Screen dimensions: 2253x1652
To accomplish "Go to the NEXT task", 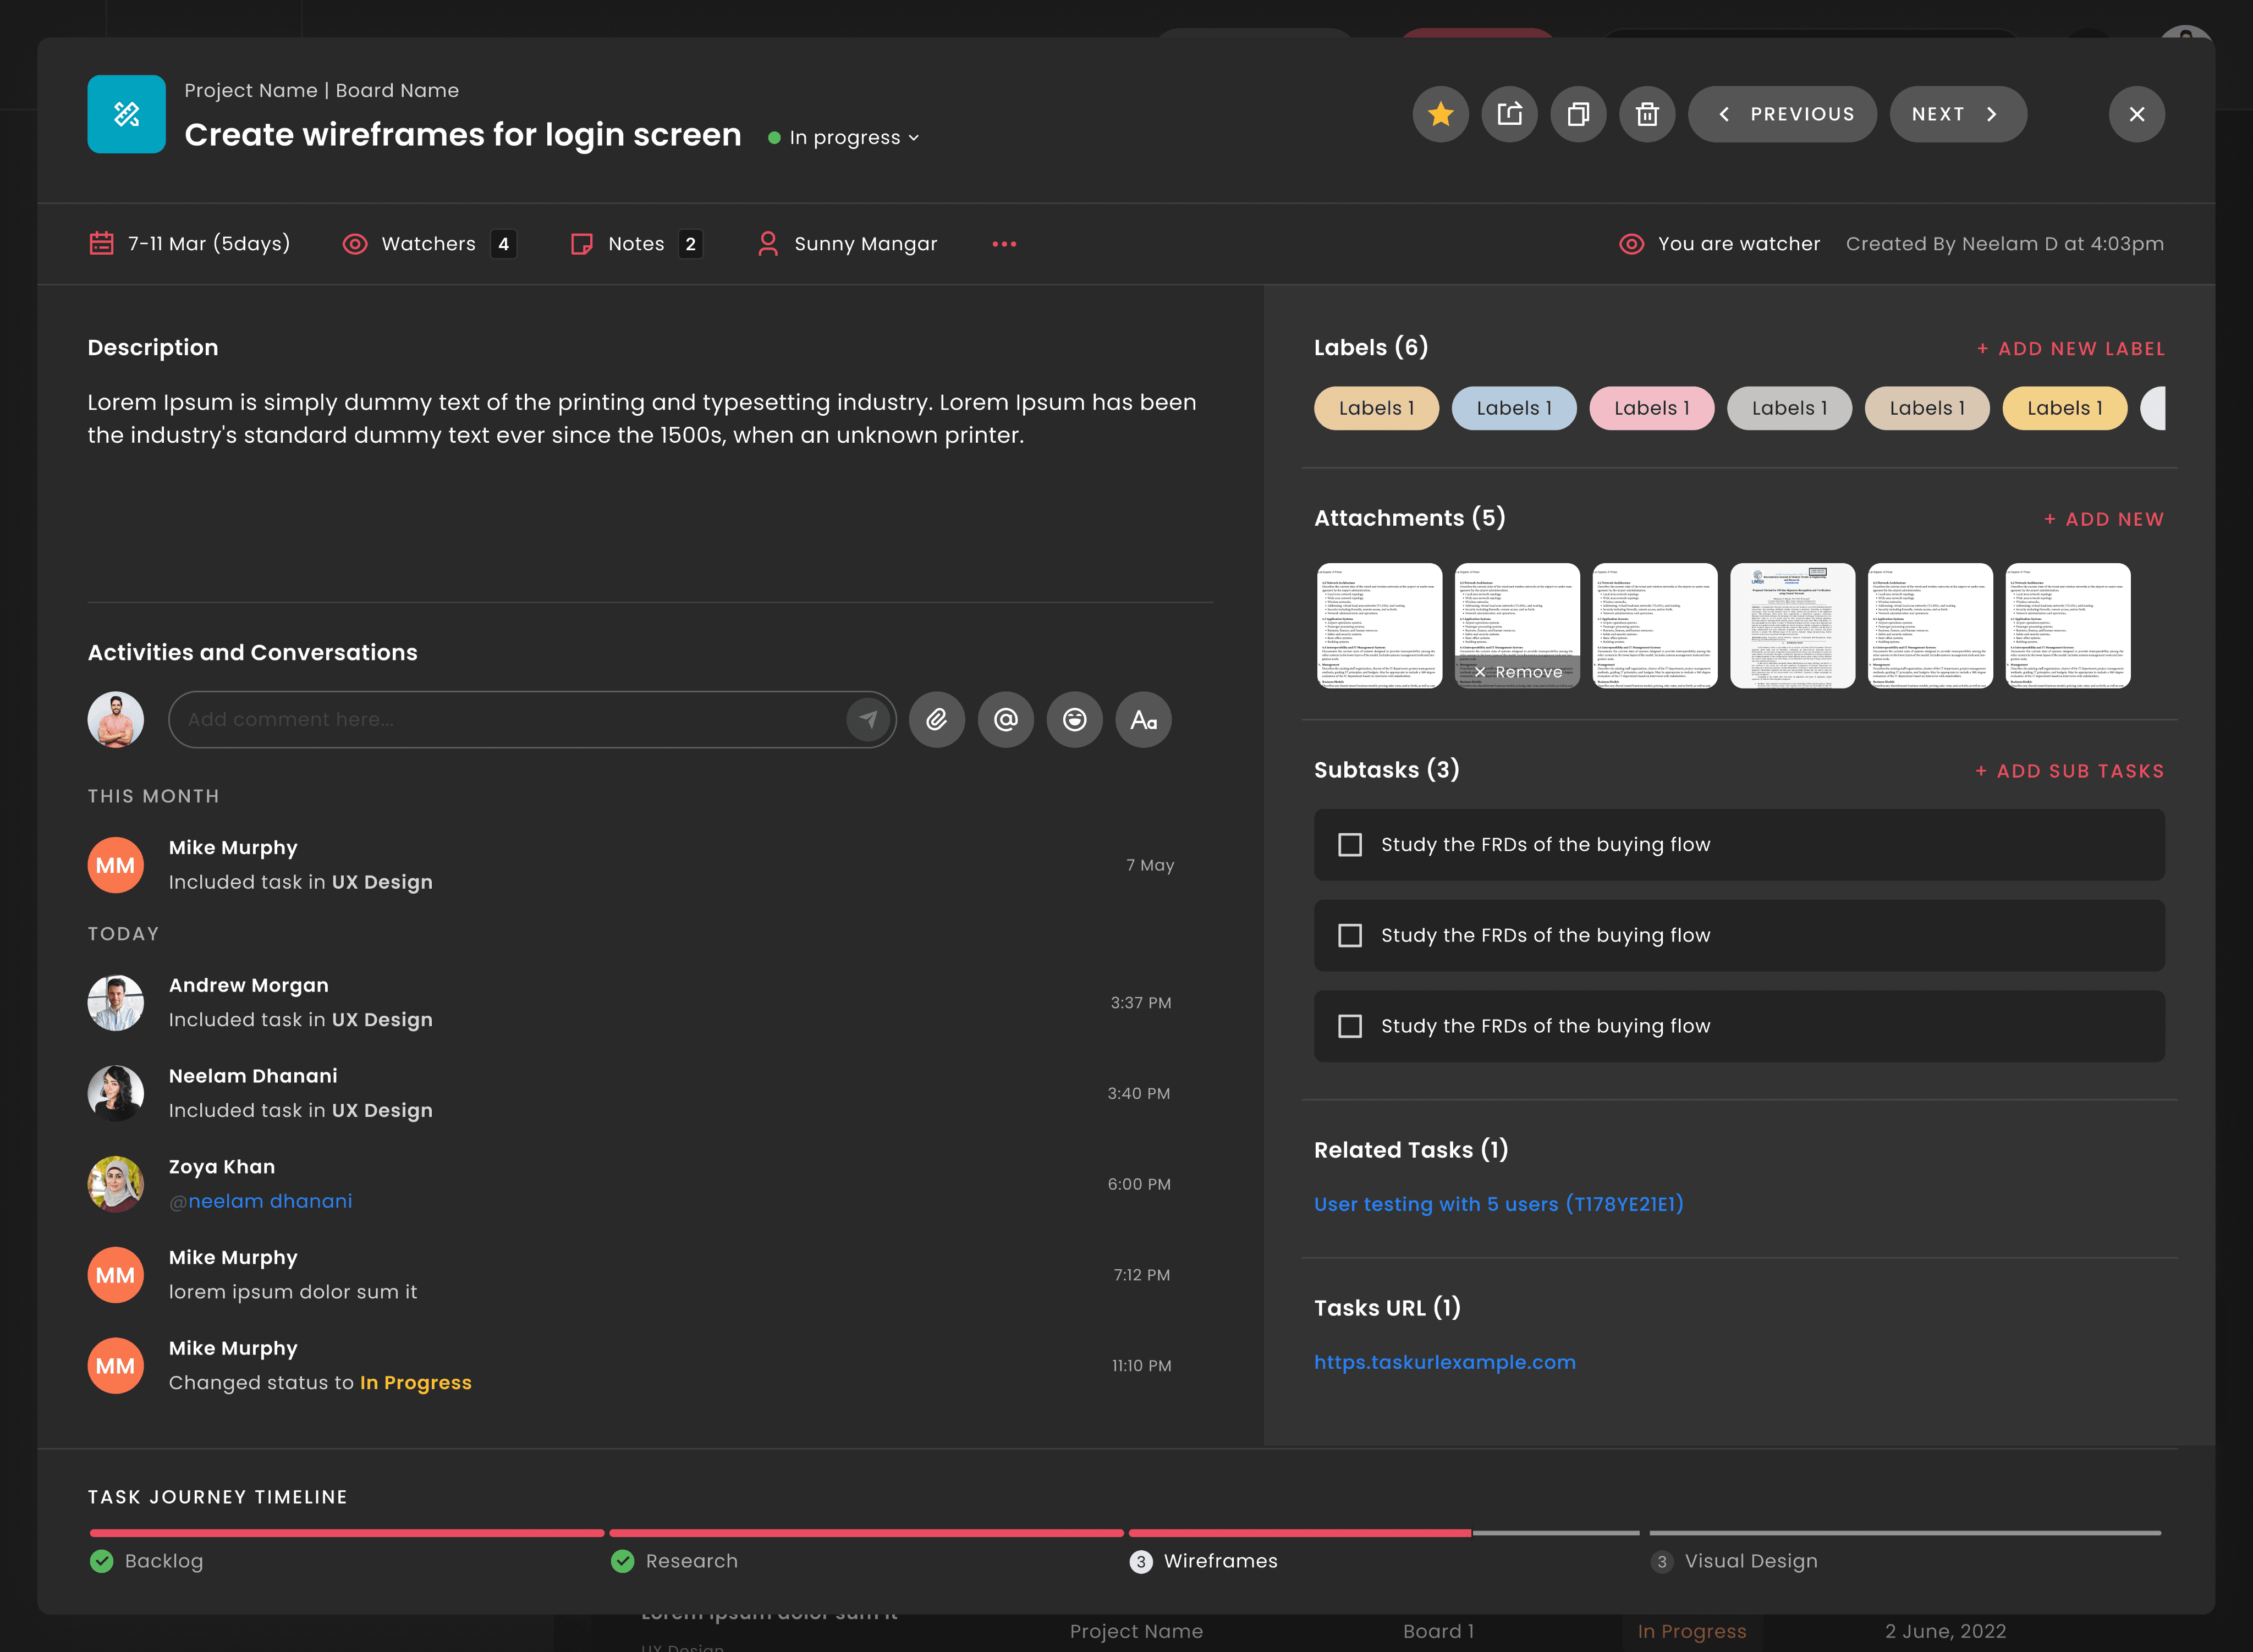I will [1957, 114].
